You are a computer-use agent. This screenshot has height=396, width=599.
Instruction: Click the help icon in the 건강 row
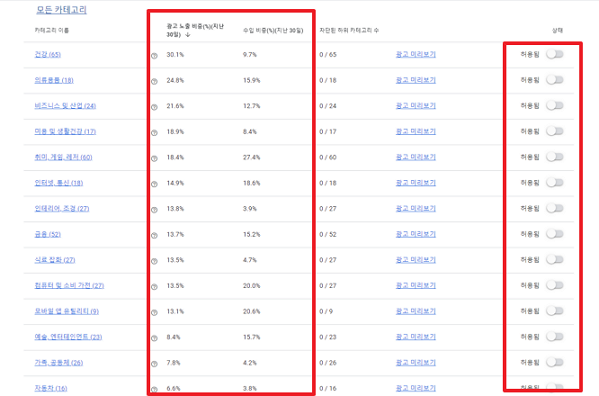tap(154, 56)
